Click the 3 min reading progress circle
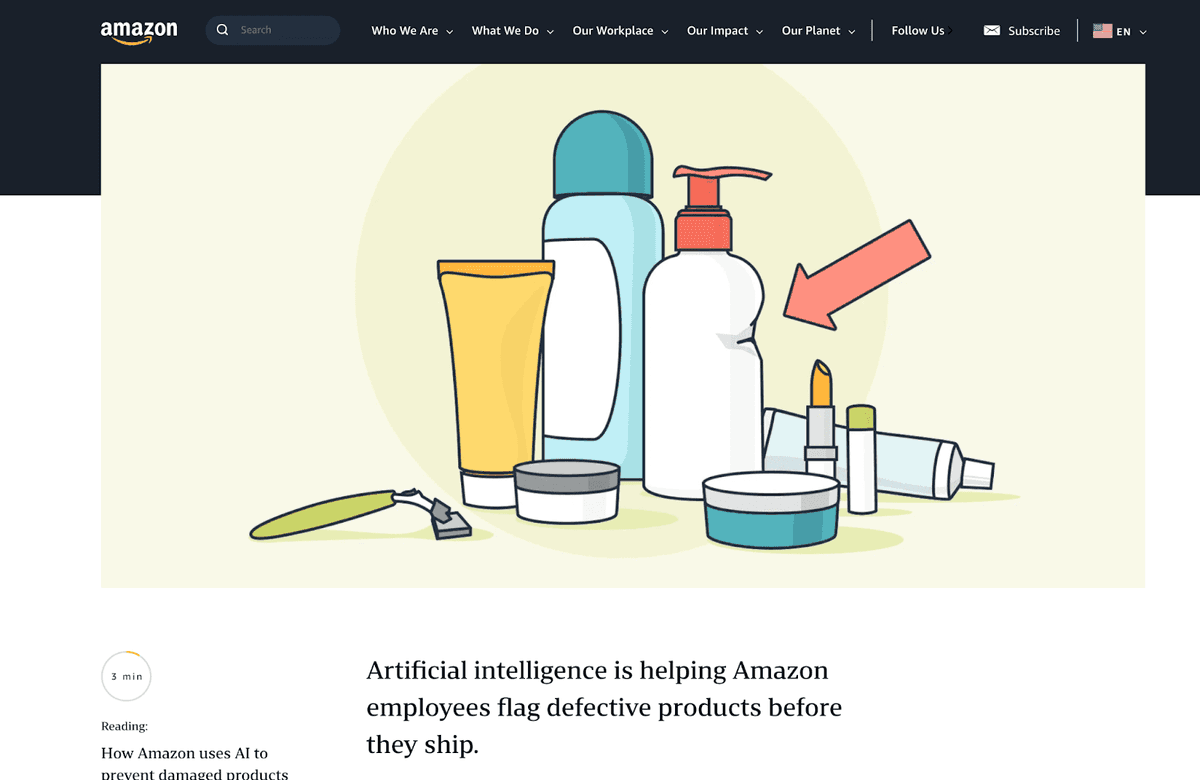The height and width of the screenshot is (780, 1200). [126, 676]
